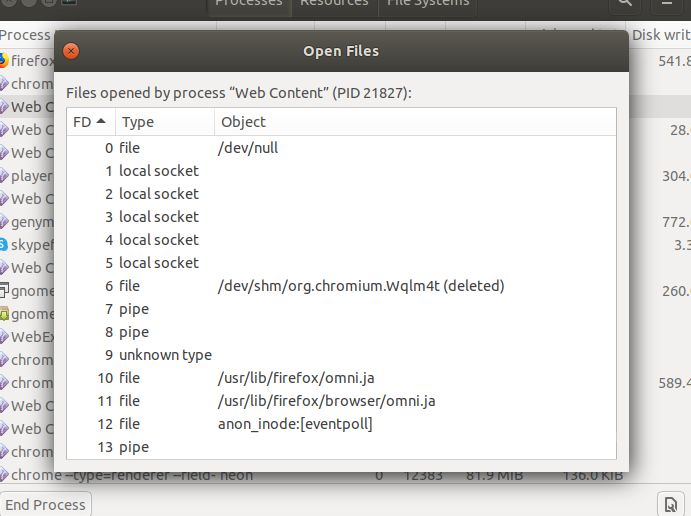Select /usr/lib/firefox/omni.ja entry
This screenshot has height=516, width=691.
[296, 378]
